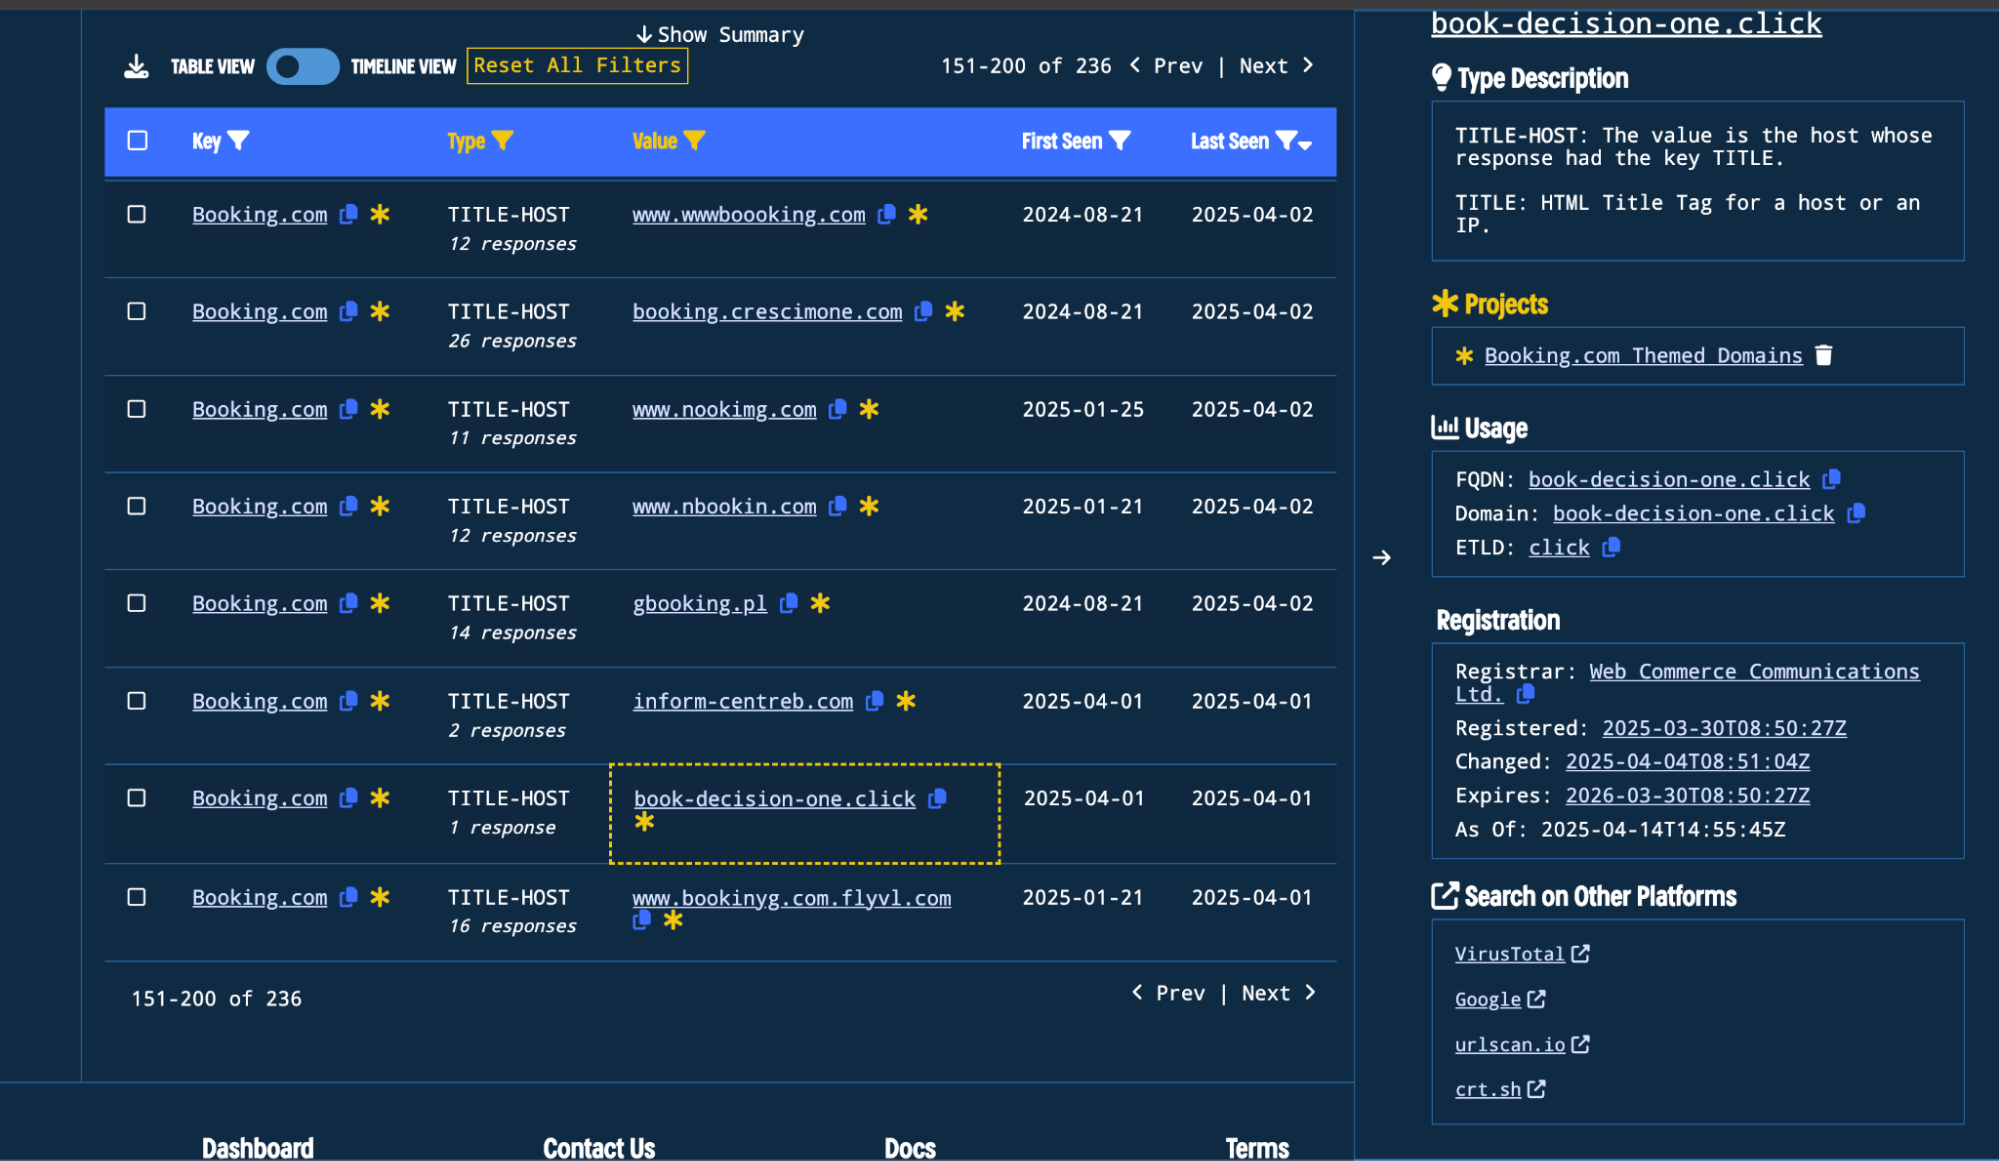Click Reset All Filters

577,65
